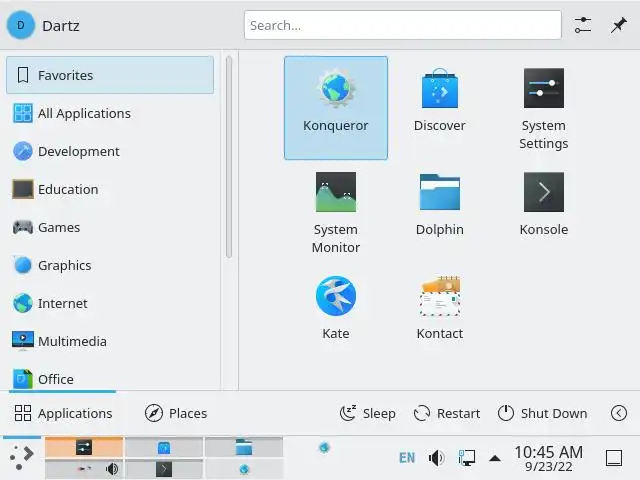Image resolution: width=640 pixels, height=480 pixels.
Task: Select the Favorites category
Action: (110, 75)
